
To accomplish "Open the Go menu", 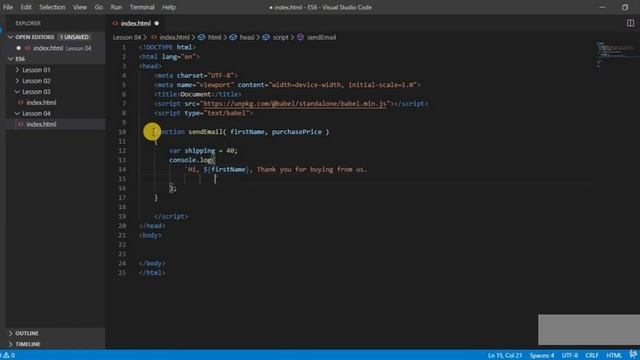I will point(99,7).
